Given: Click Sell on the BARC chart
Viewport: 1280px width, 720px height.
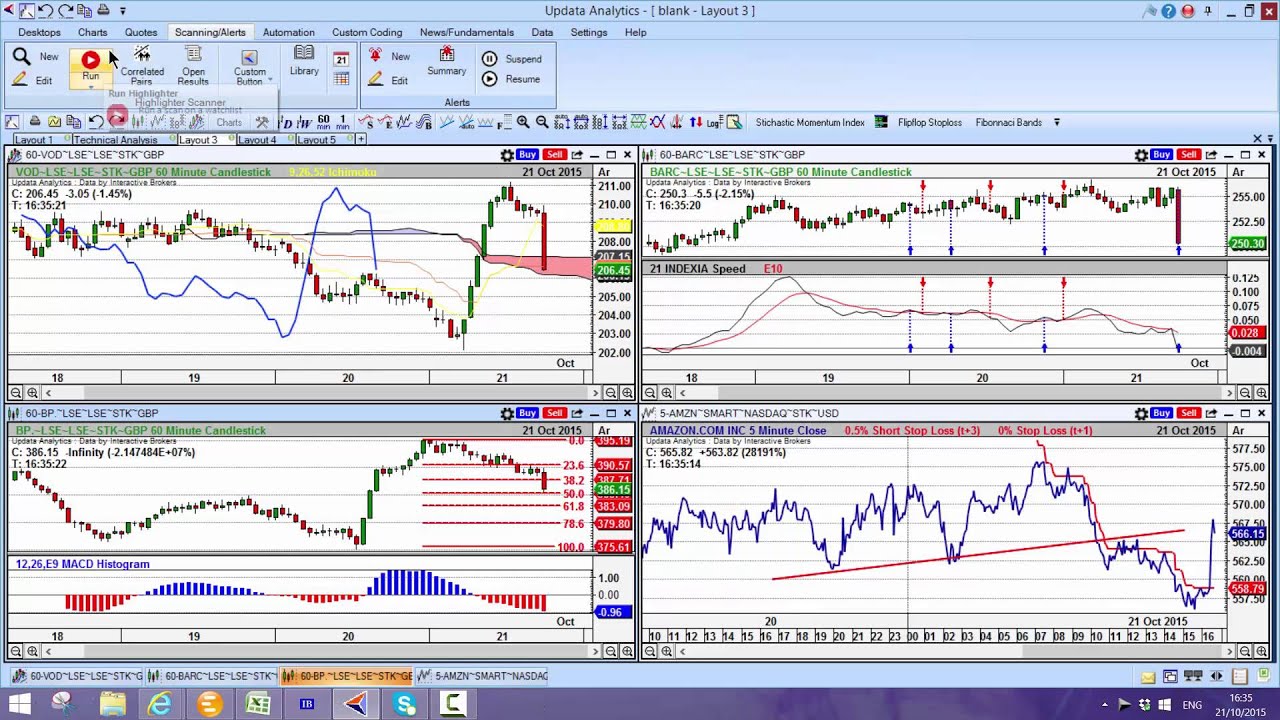Looking at the screenshot, I should [1188, 155].
